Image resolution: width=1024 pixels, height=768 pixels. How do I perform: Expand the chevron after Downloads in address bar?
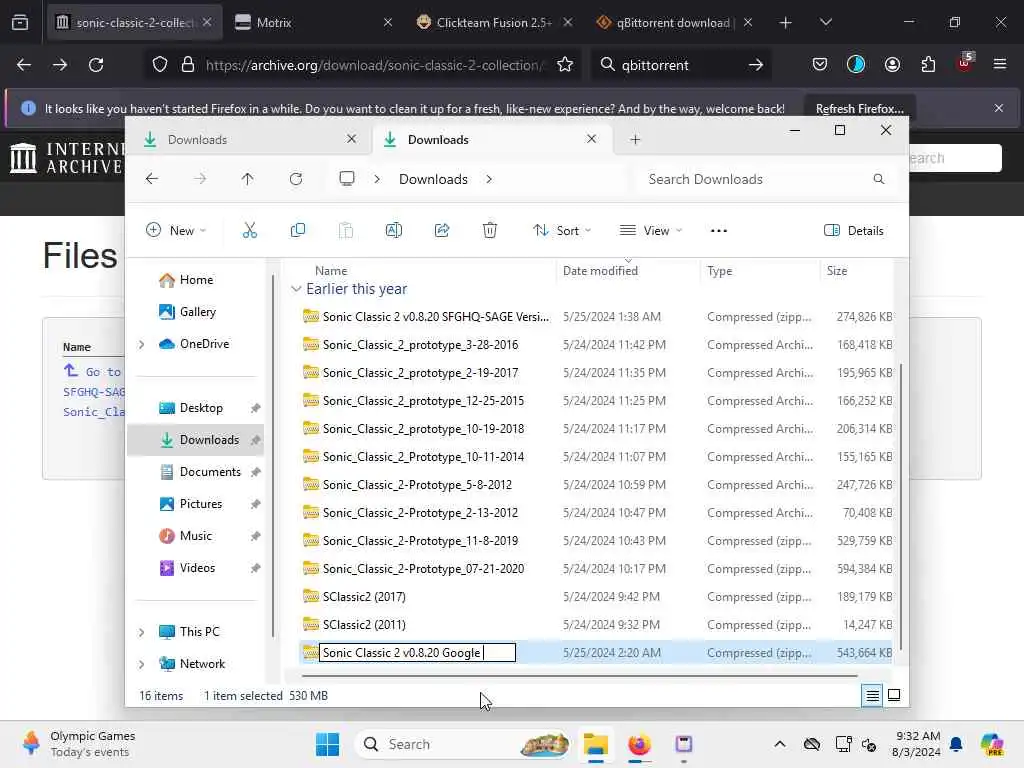point(488,179)
